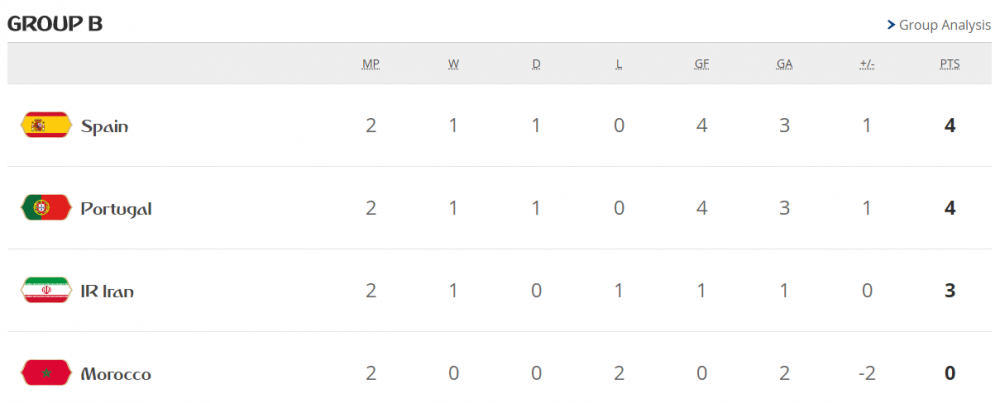This screenshot has height=403, width=1000.
Task: Click the arrow beside Group Analysis
Action: coord(890,25)
